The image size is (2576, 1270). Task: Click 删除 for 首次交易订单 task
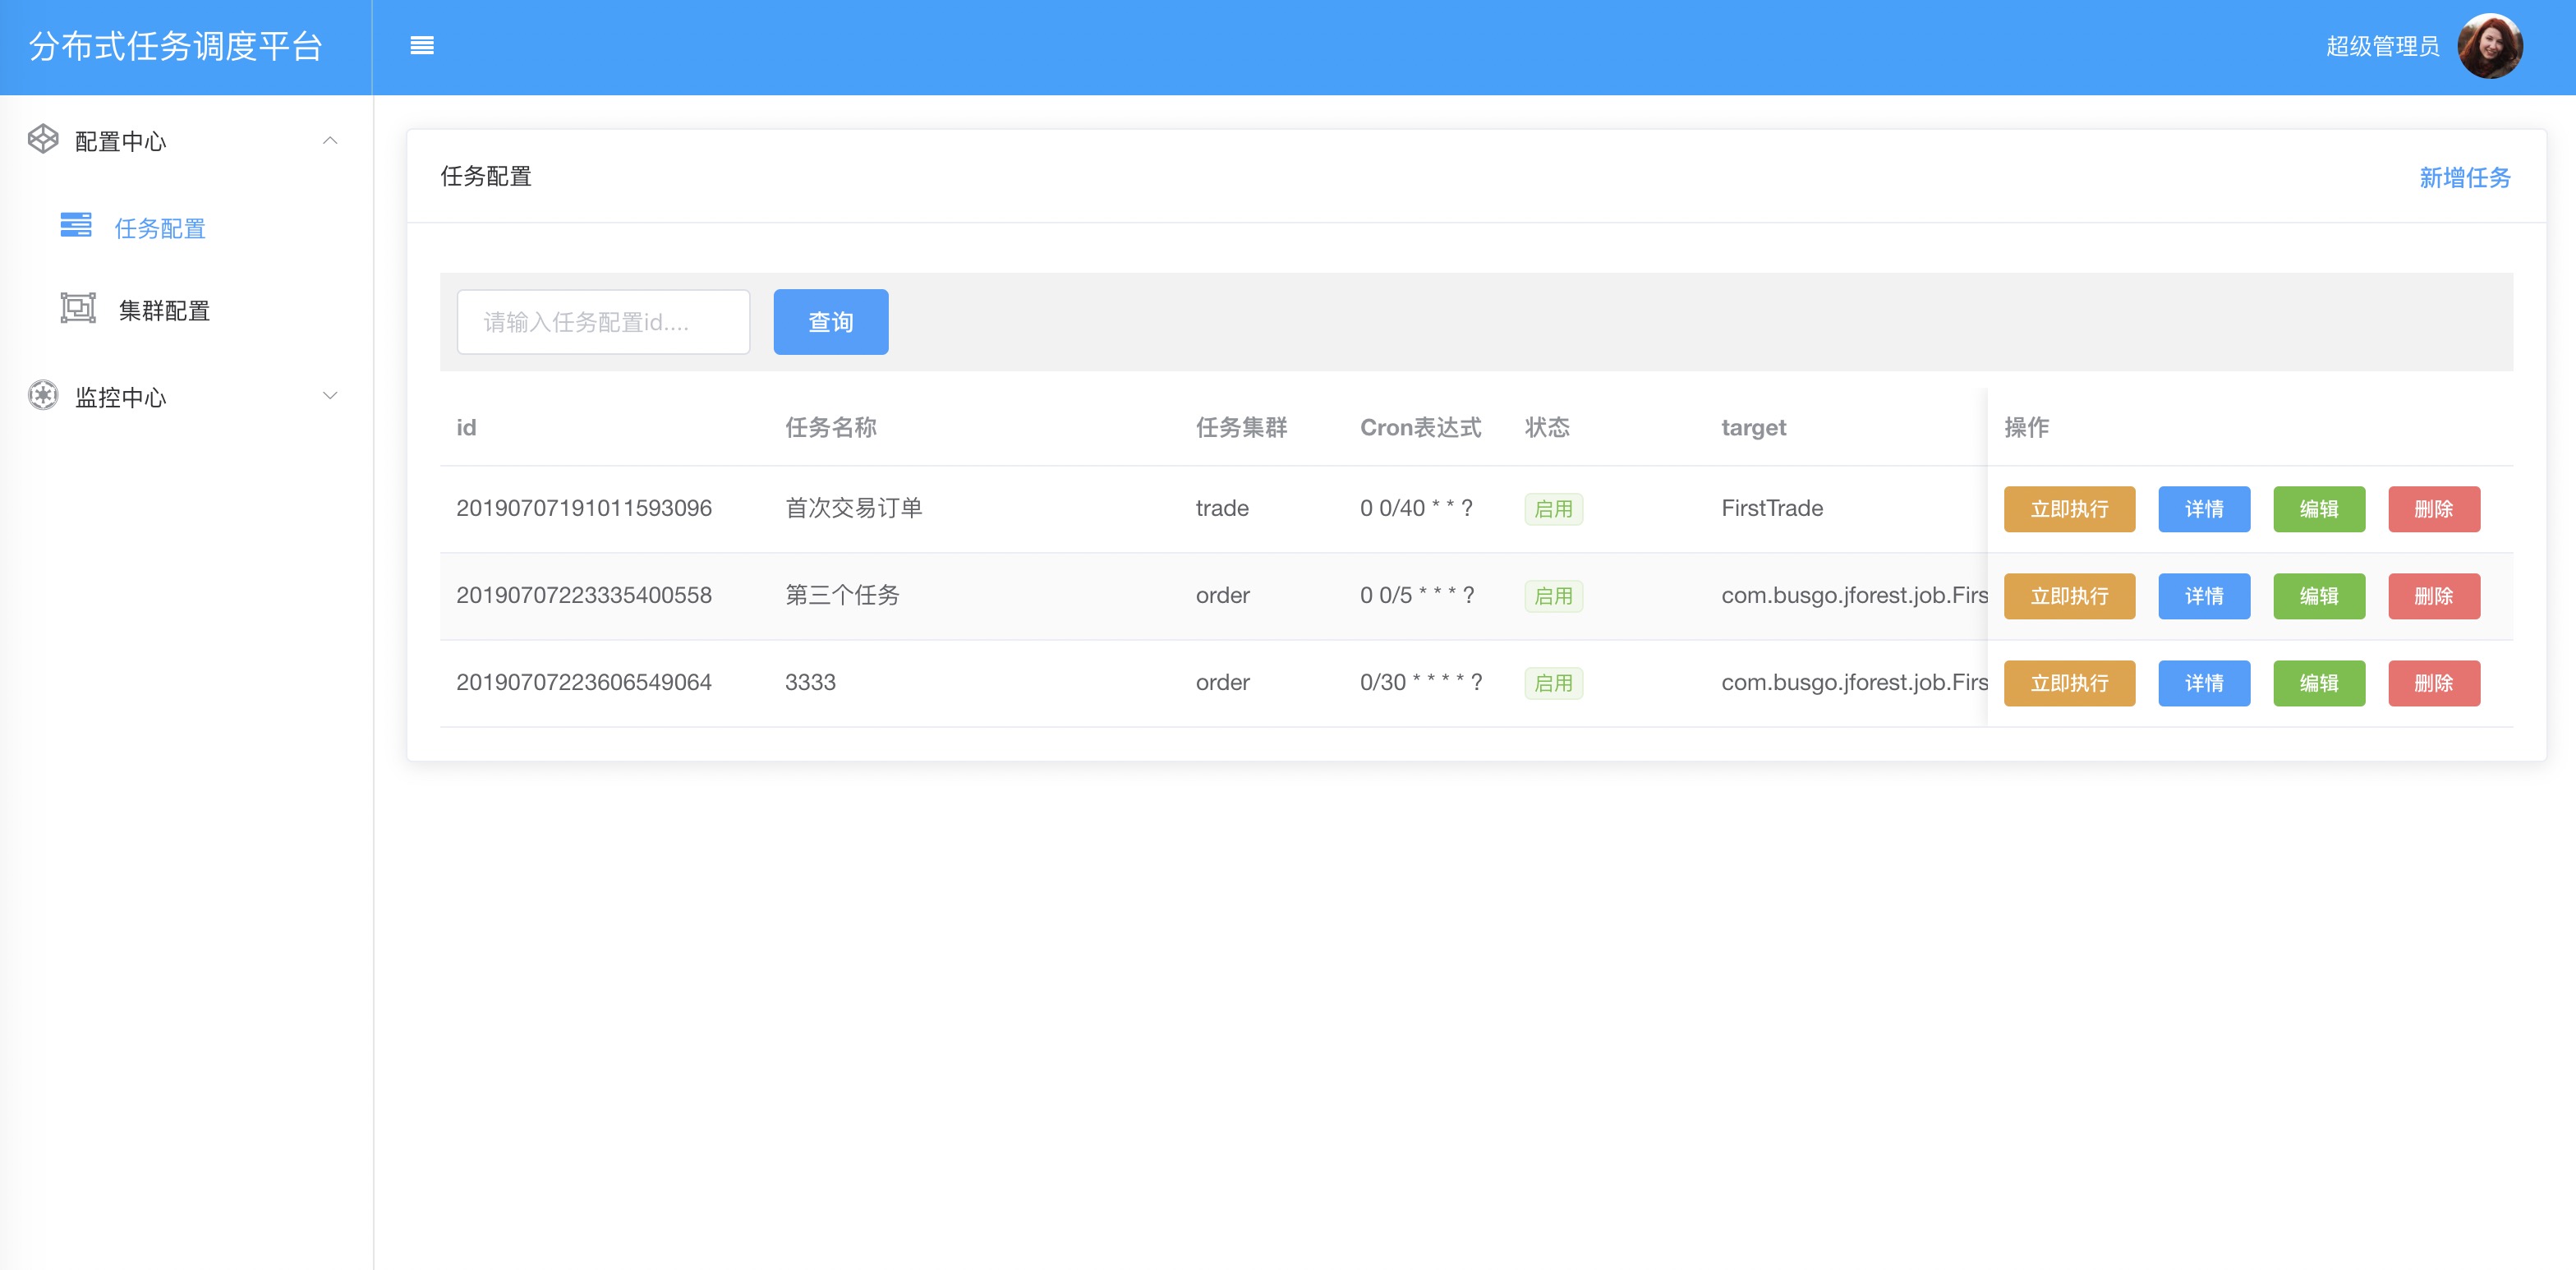(x=2433, y=509)
